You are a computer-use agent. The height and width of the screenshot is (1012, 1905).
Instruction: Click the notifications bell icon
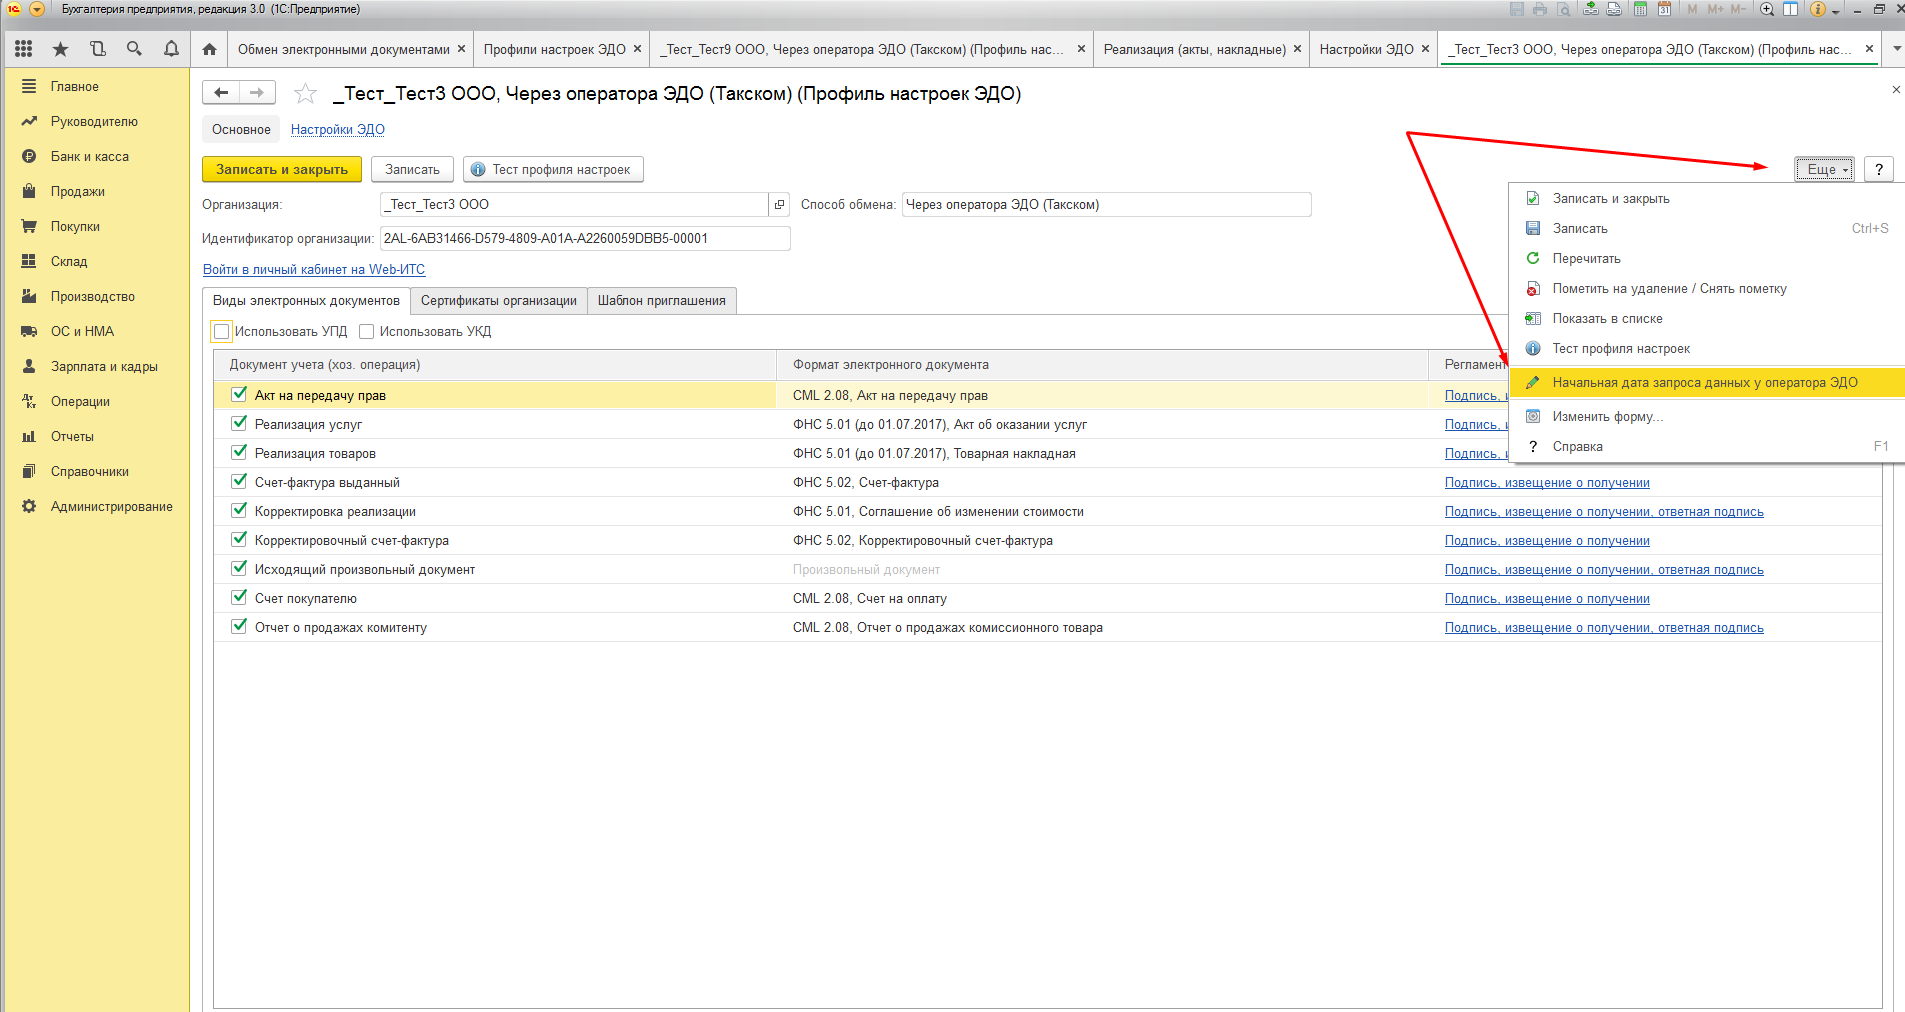(x=171, y=49)
